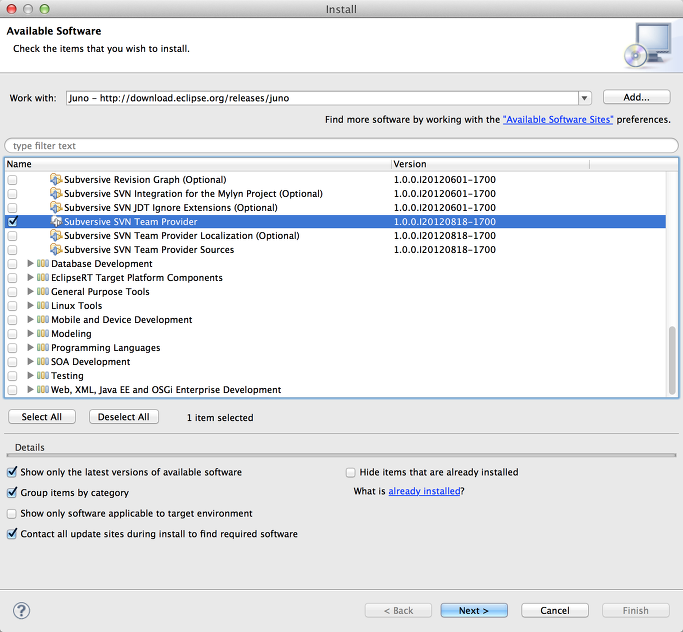This screenshot has width=683, height=632.
Task: Expand the Mobile and Device Development category
Action: (x=30, y=319)
